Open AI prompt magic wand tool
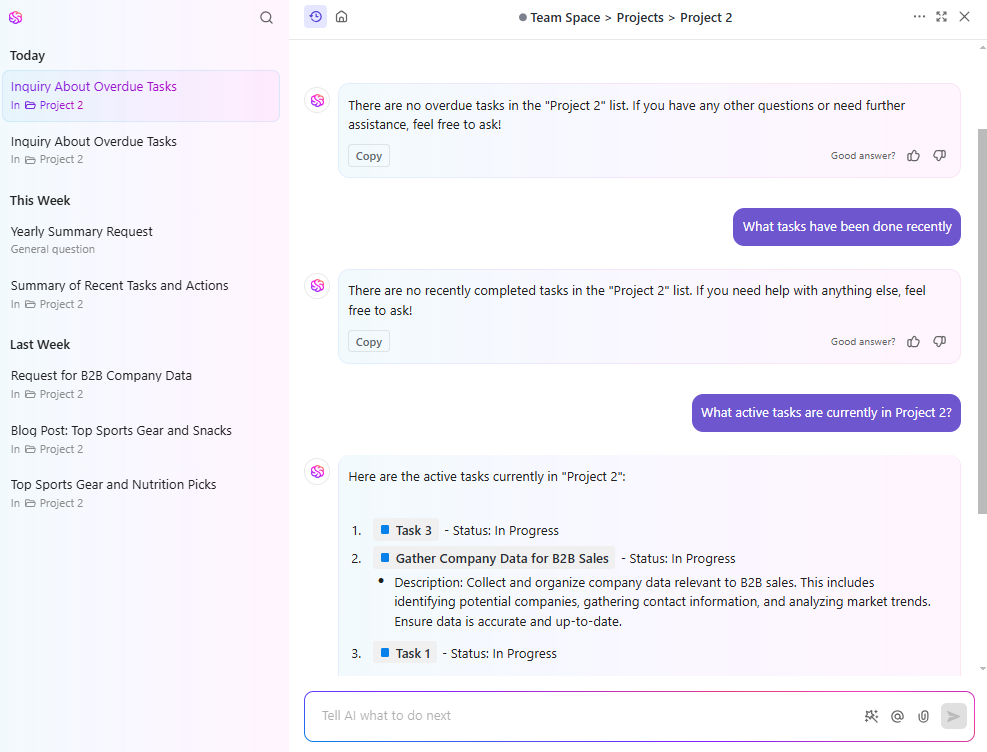 pyautogui.click(x=871, y=716)
